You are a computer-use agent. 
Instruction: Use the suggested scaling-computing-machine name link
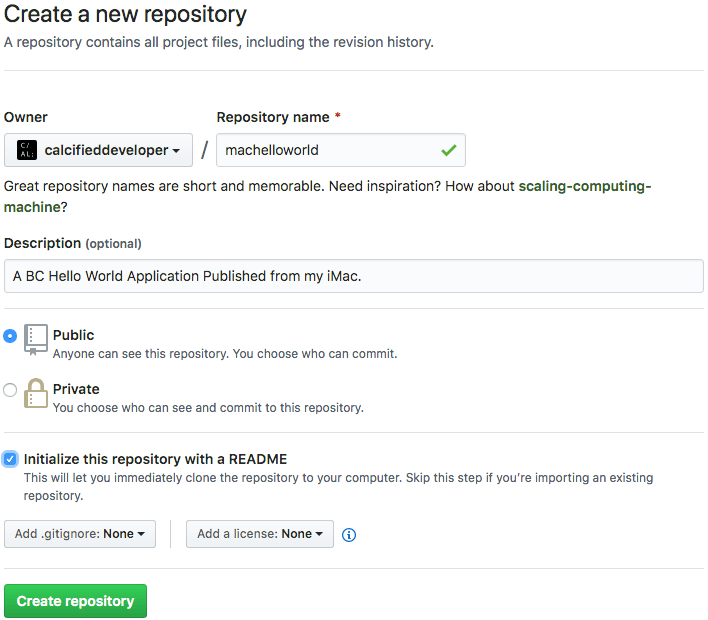(x=584, y=187)
